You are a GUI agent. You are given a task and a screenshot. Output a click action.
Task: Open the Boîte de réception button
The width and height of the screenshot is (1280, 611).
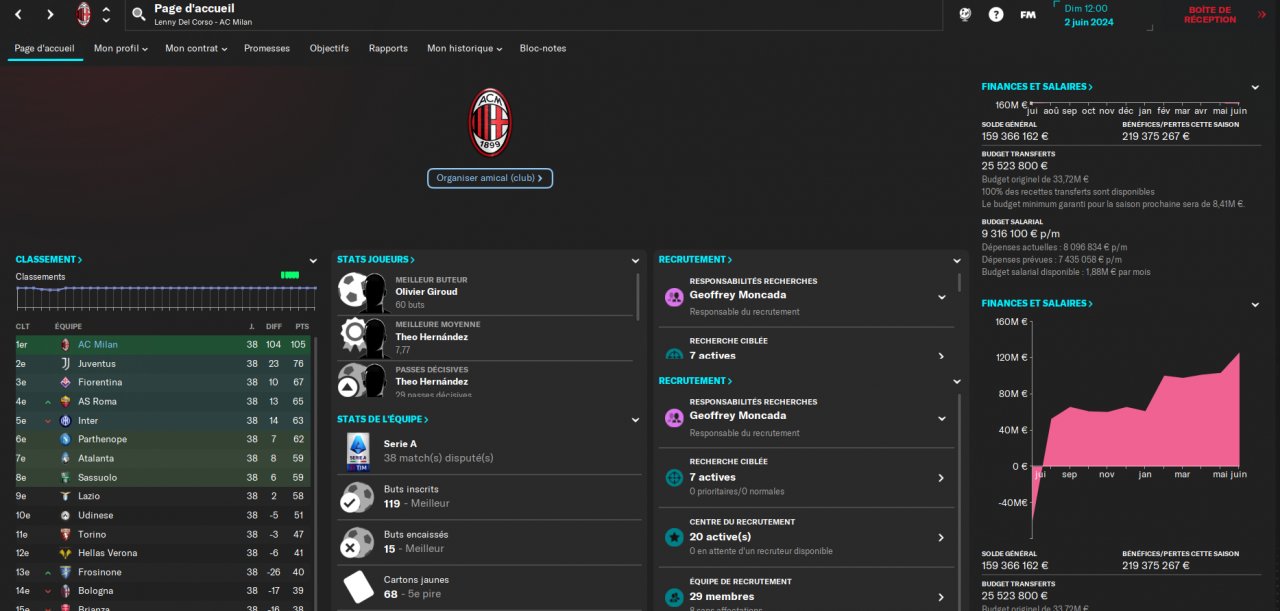[x=1210, y=14]
